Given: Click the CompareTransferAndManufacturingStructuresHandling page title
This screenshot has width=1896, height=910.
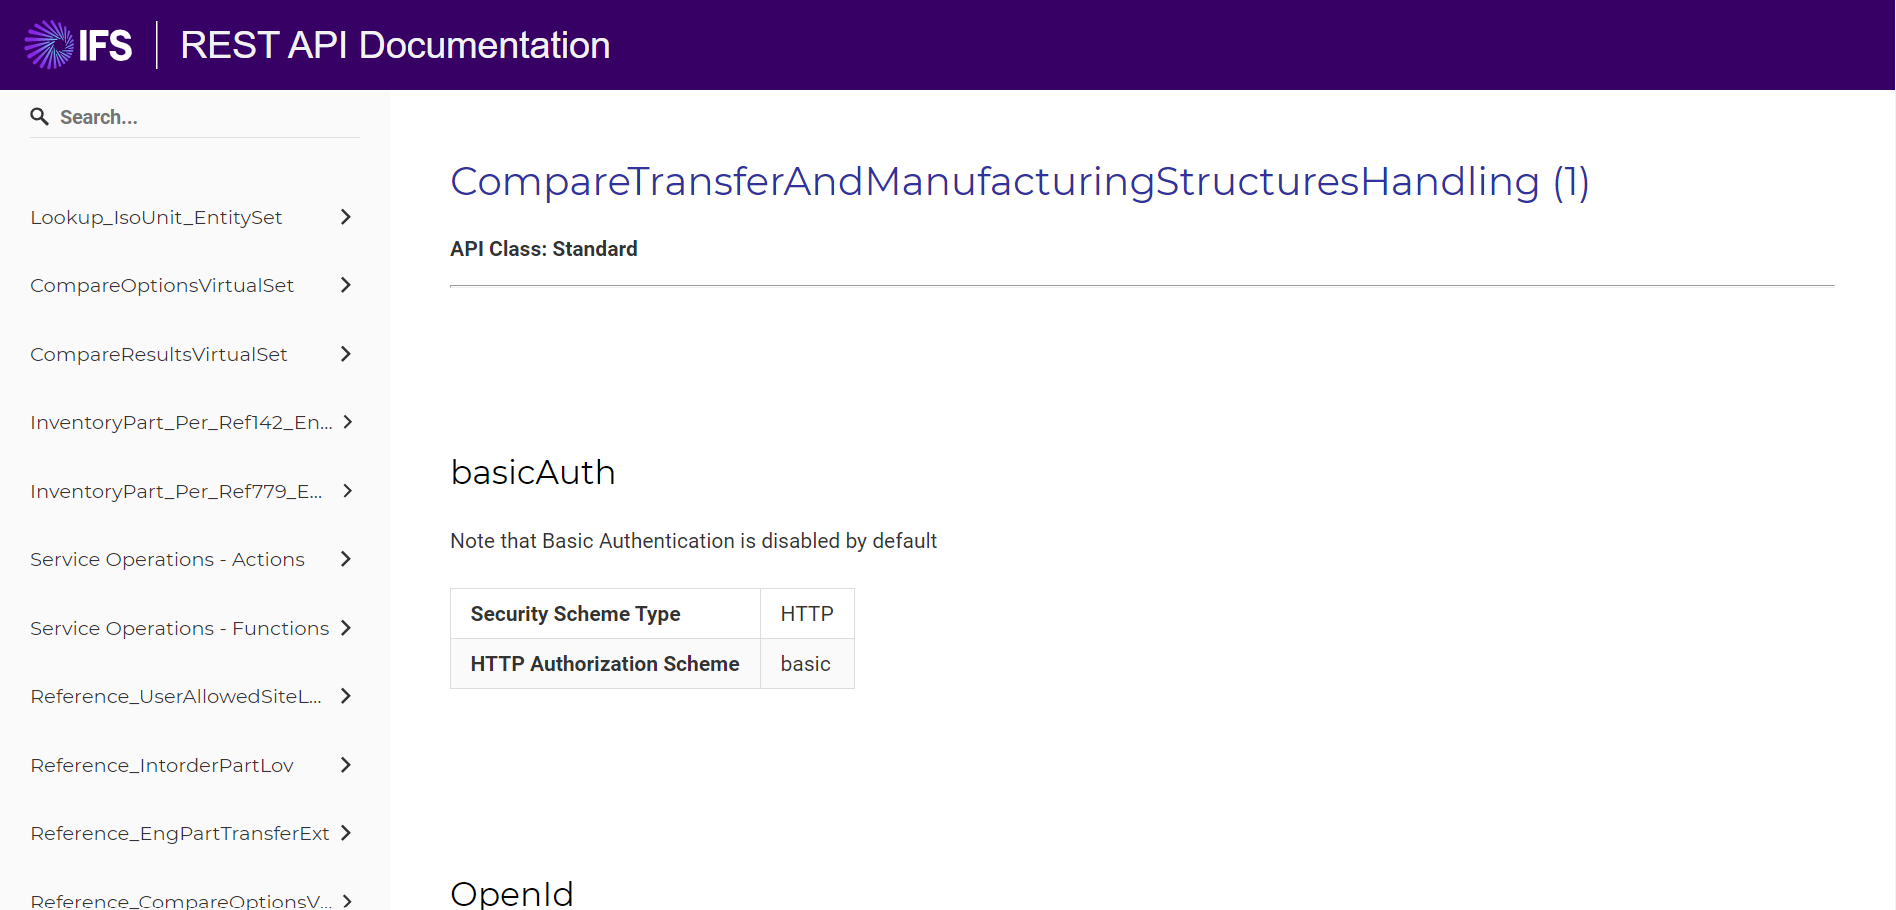Looking at the screenshot, I should pyautogui.click(x=1019, y=182).
